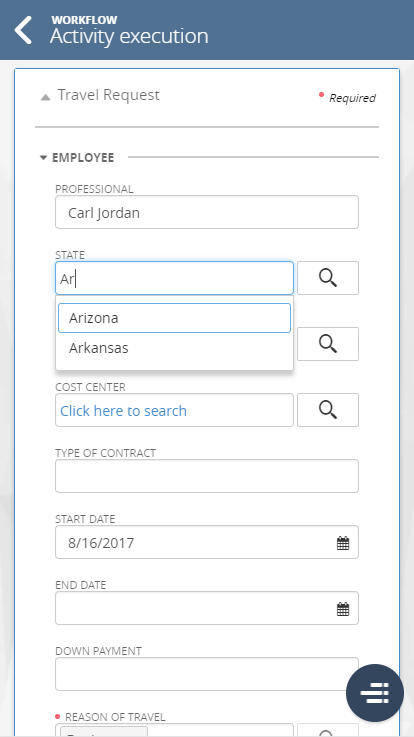Click magnifier button below State search
Image resolution: width=414 pixels, height=737 pixels.
tap(328, 344)
